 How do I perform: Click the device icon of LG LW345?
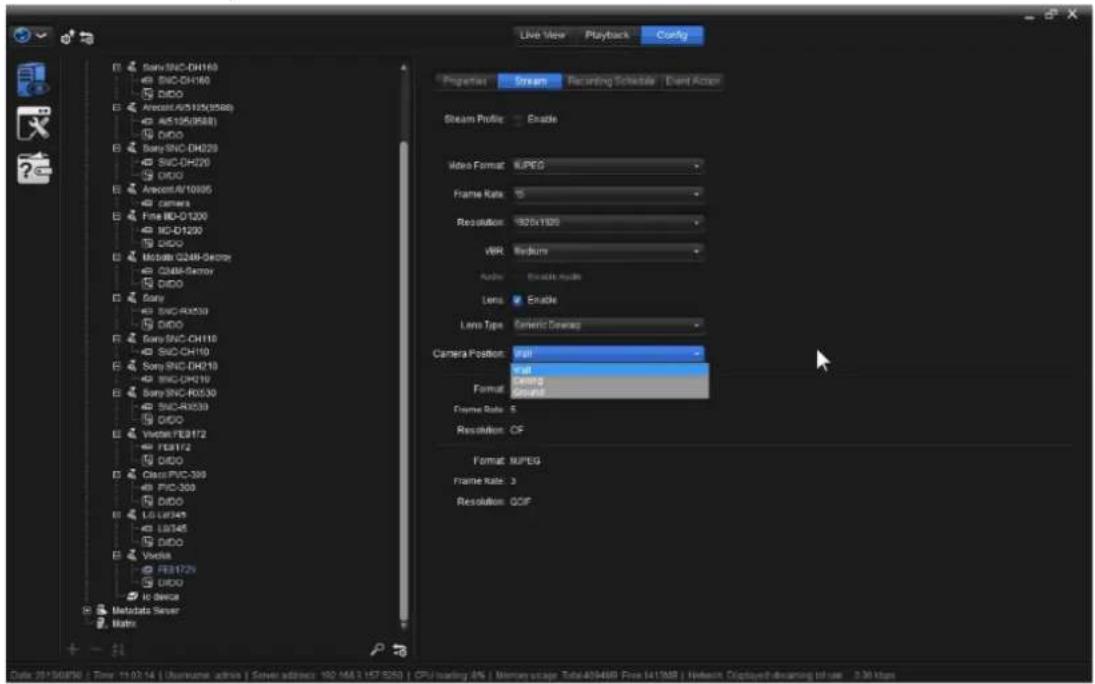click(x=132, y=515)
